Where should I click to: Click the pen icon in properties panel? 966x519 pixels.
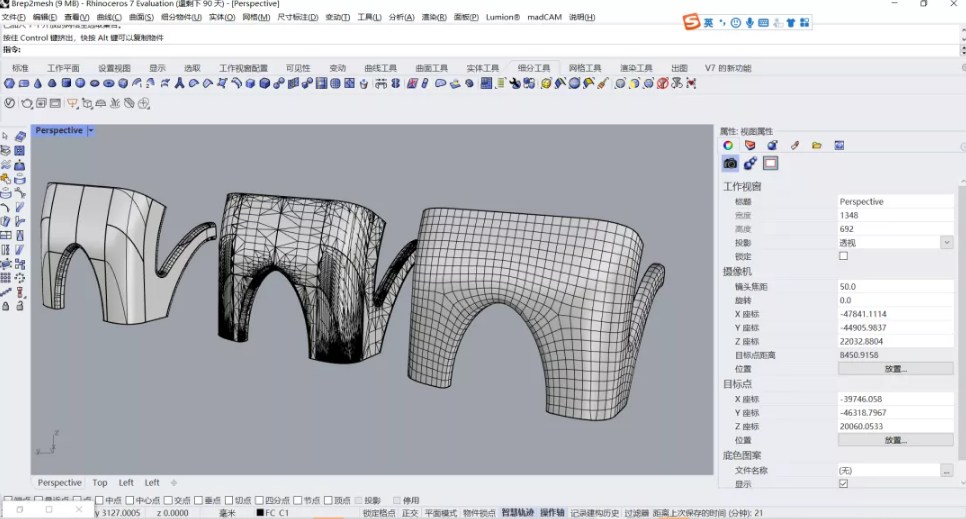click(x=795, y=145)
